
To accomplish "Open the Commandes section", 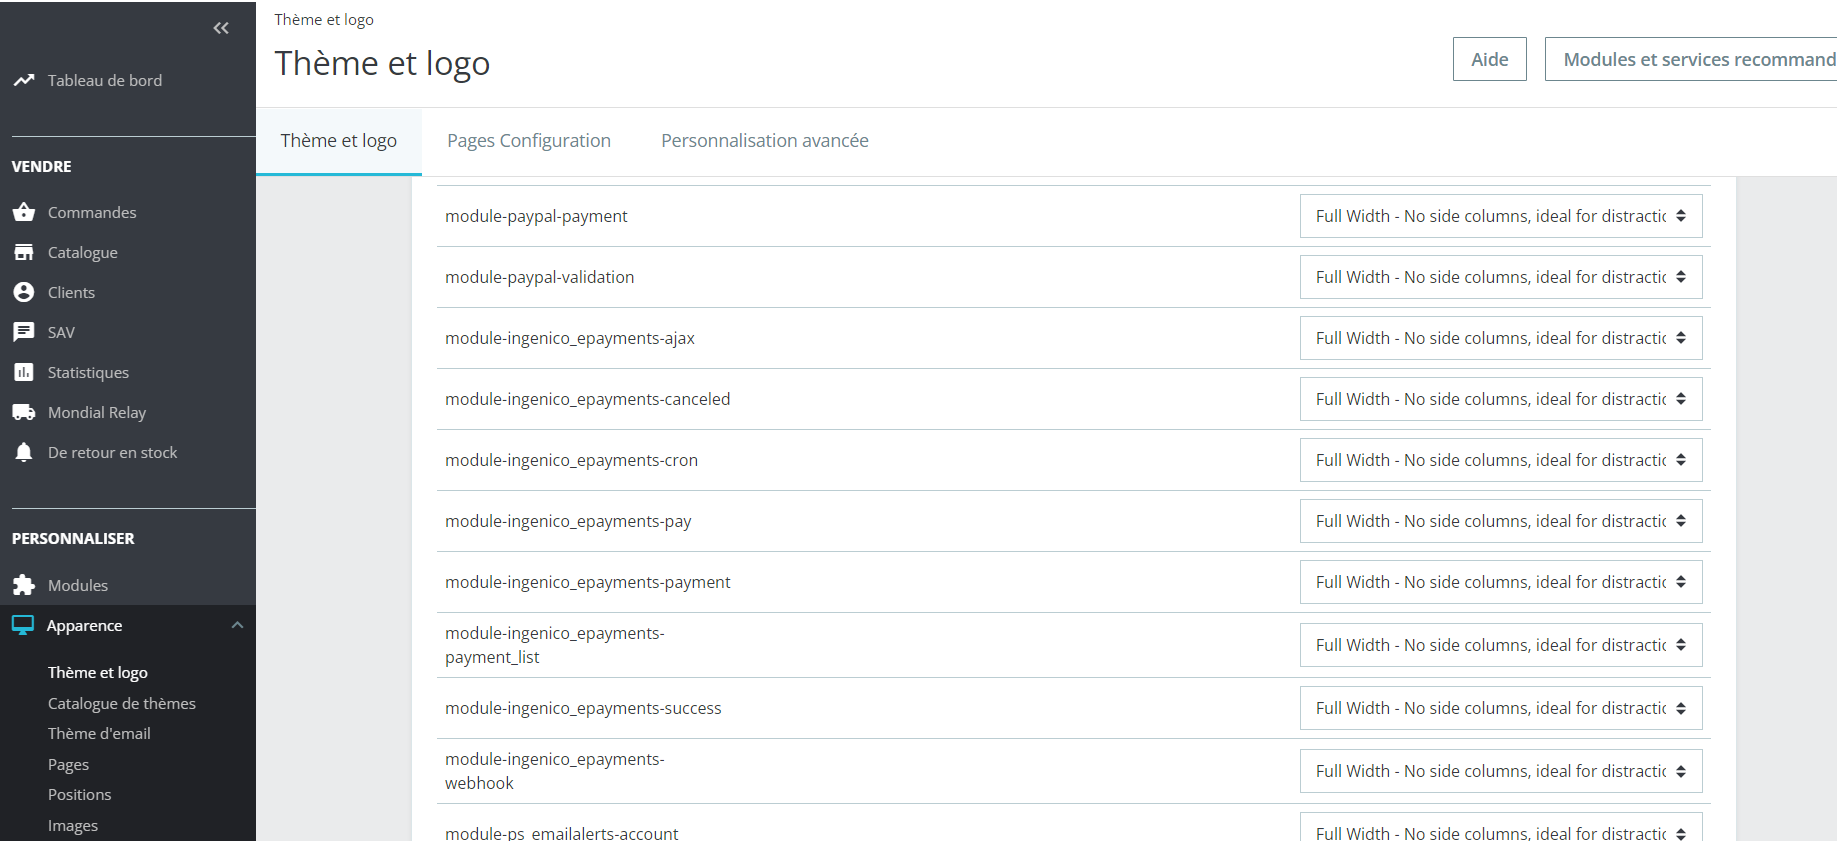I will [x=92, y=212].
